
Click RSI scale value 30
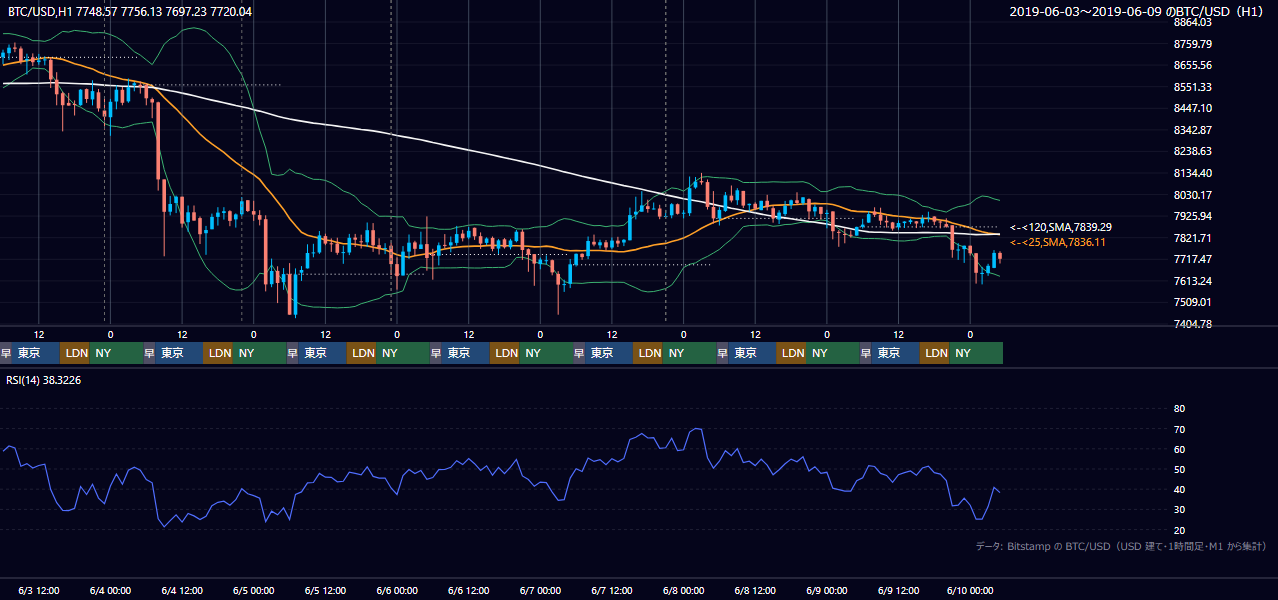point(1180,510)
